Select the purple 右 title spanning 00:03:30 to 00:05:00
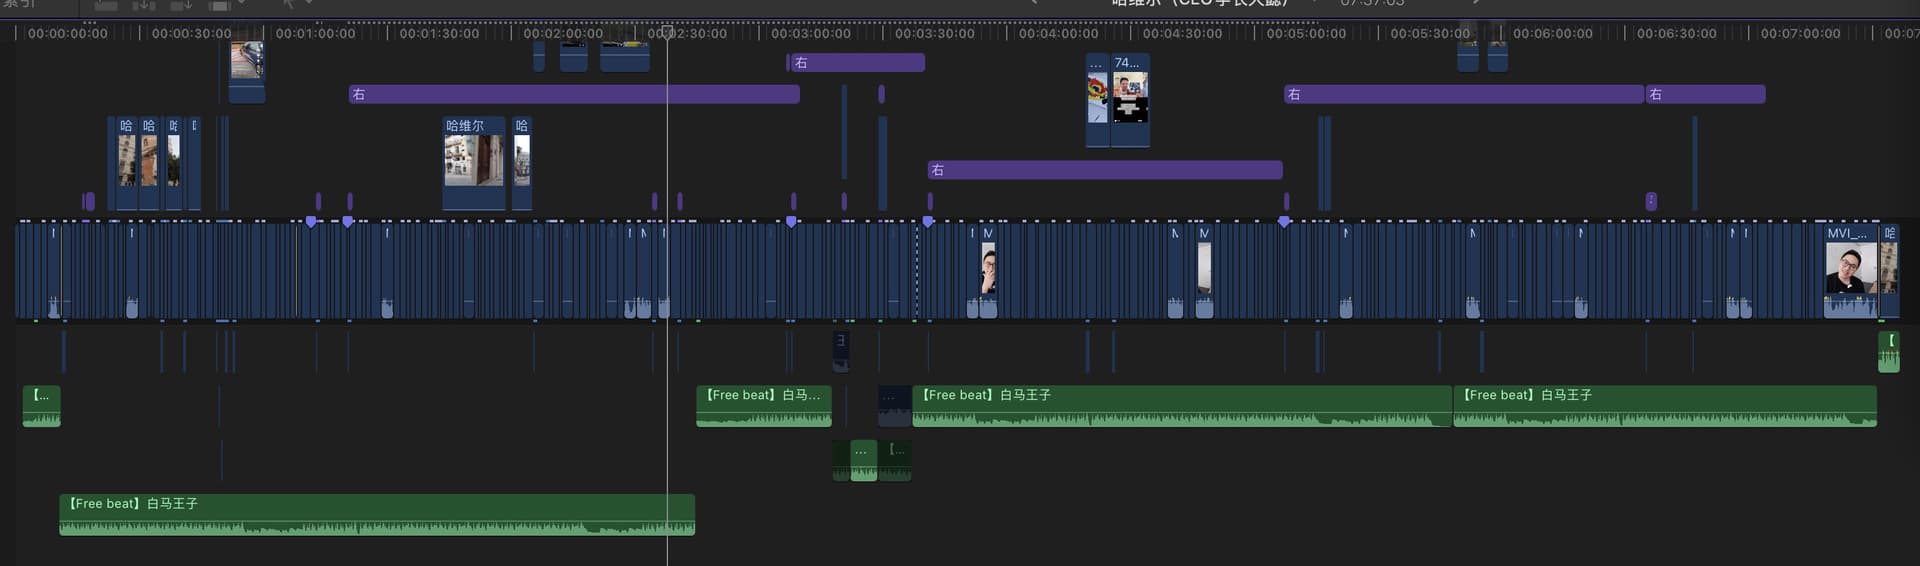The width and height of the screenshot is (1920, 566). point(1104,170)
